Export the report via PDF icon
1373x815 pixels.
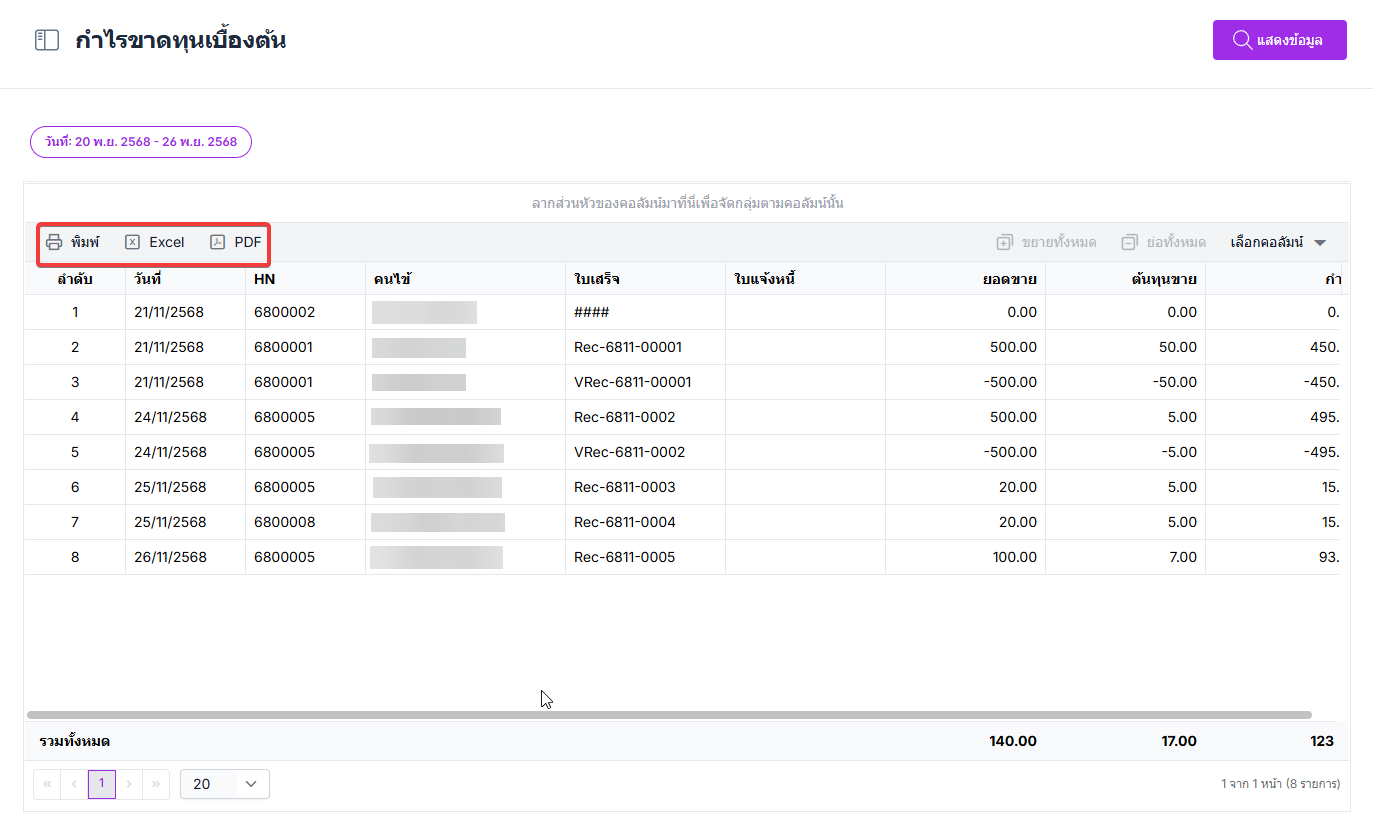point(218,242)
